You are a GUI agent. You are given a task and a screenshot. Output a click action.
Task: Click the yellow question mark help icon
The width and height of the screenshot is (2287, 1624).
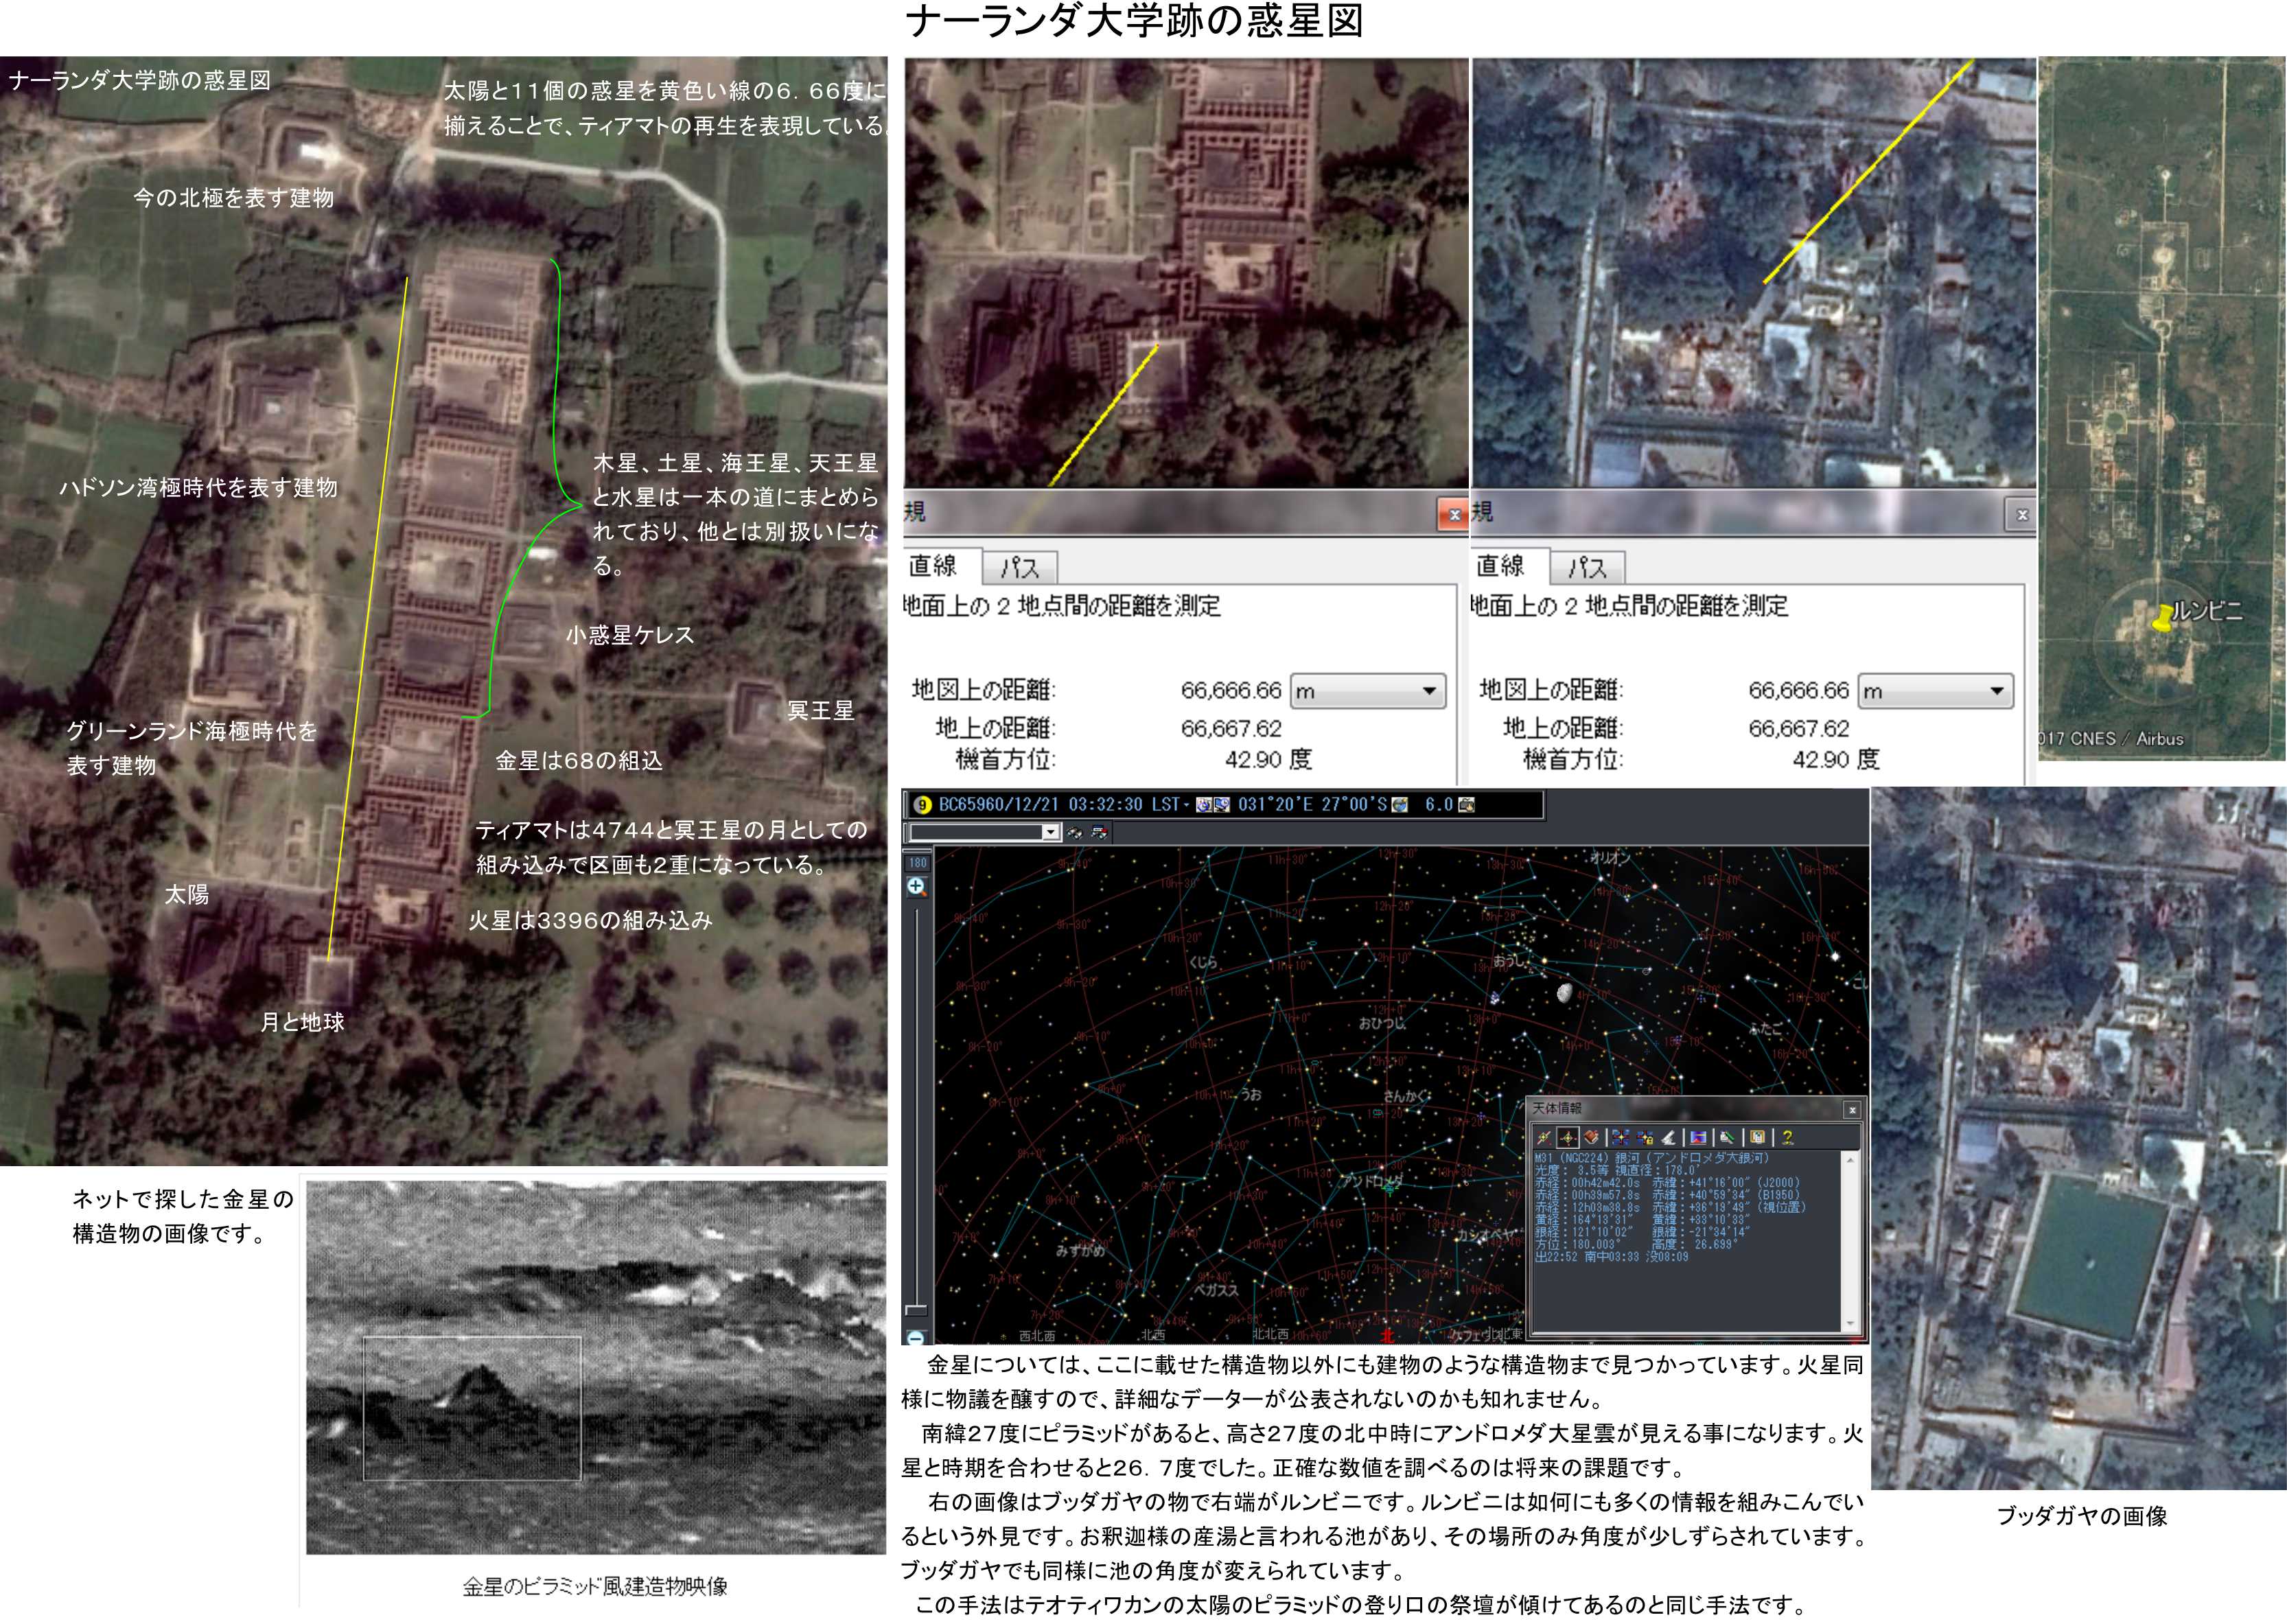(1787, 1137)
